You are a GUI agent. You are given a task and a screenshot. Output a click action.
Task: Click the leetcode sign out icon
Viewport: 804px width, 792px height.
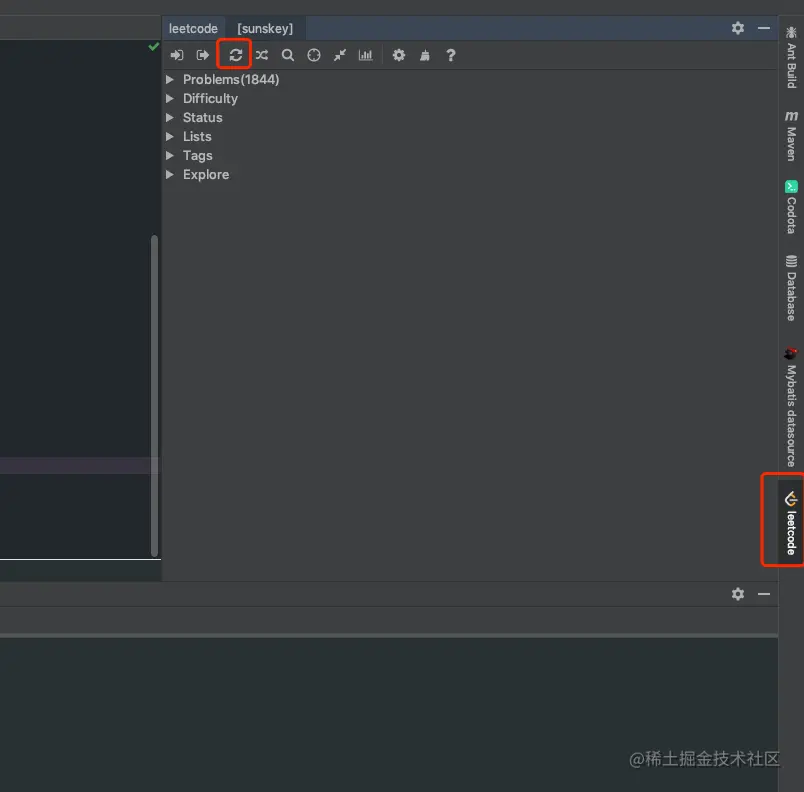203,55
